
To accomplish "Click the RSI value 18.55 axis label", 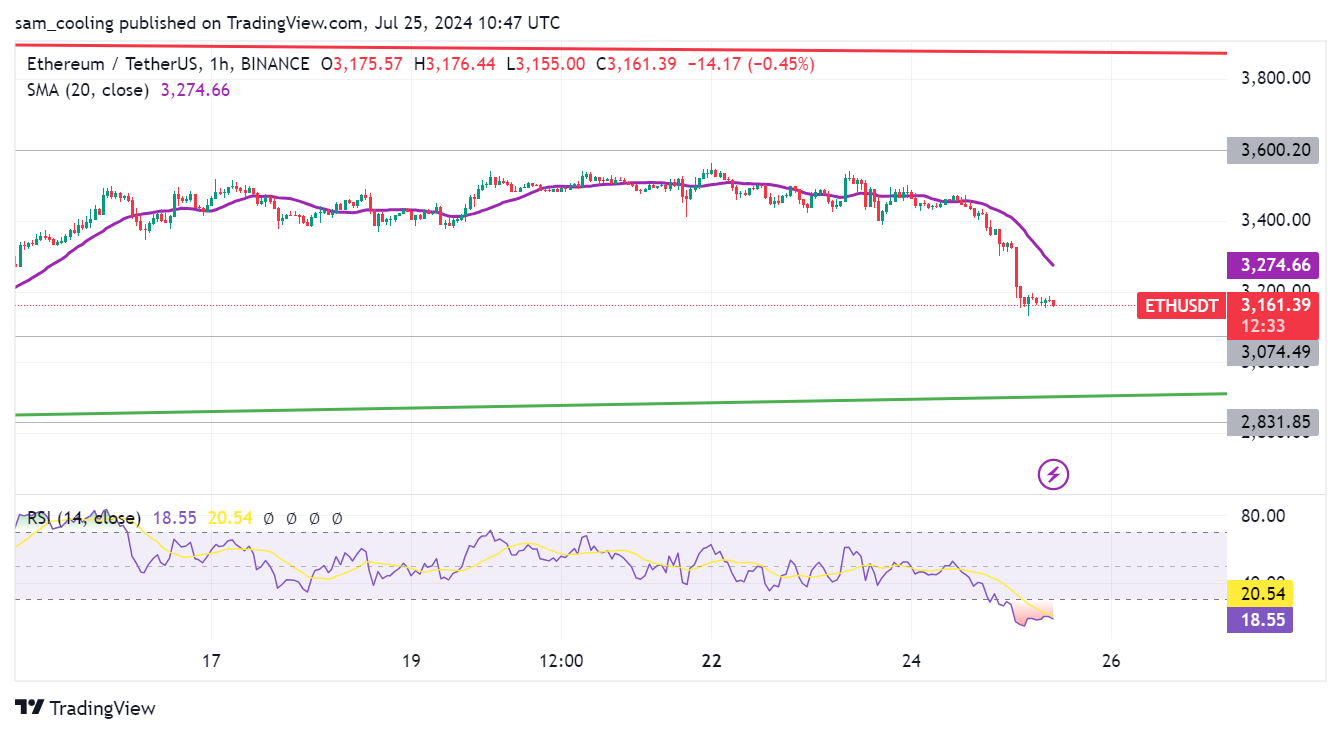I will coord(1260,620).
